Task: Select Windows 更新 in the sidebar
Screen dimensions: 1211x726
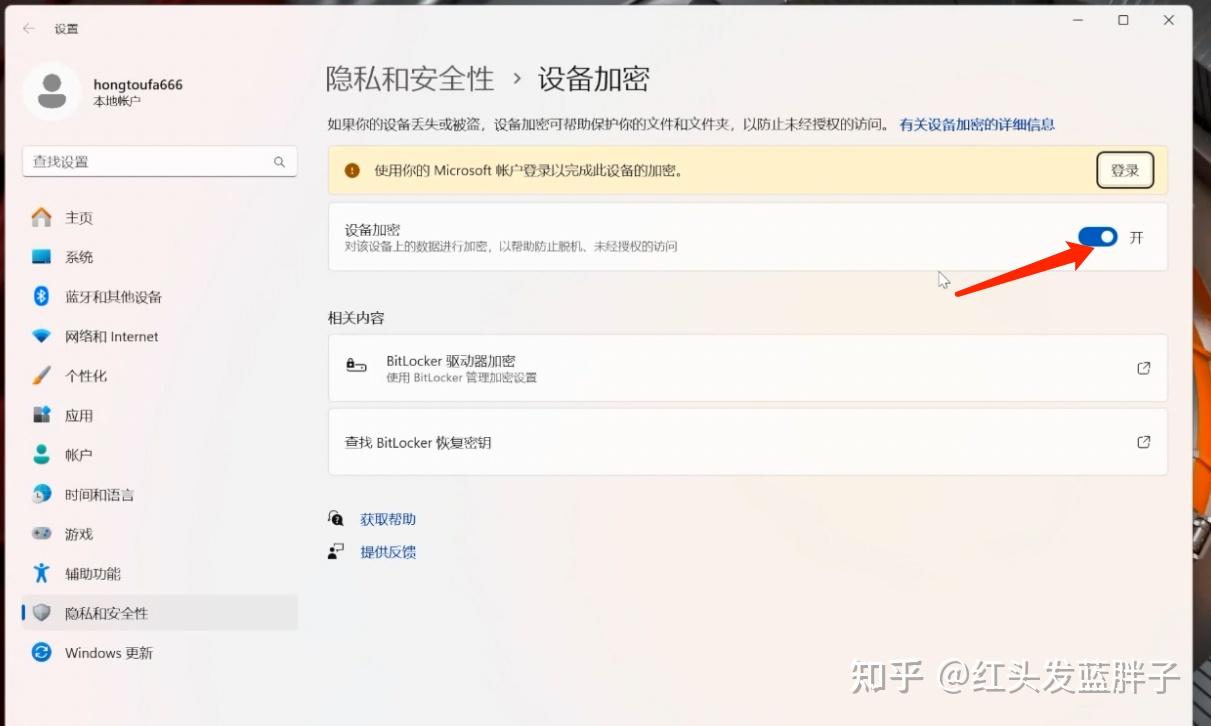Action: click(x=160, y=652)
